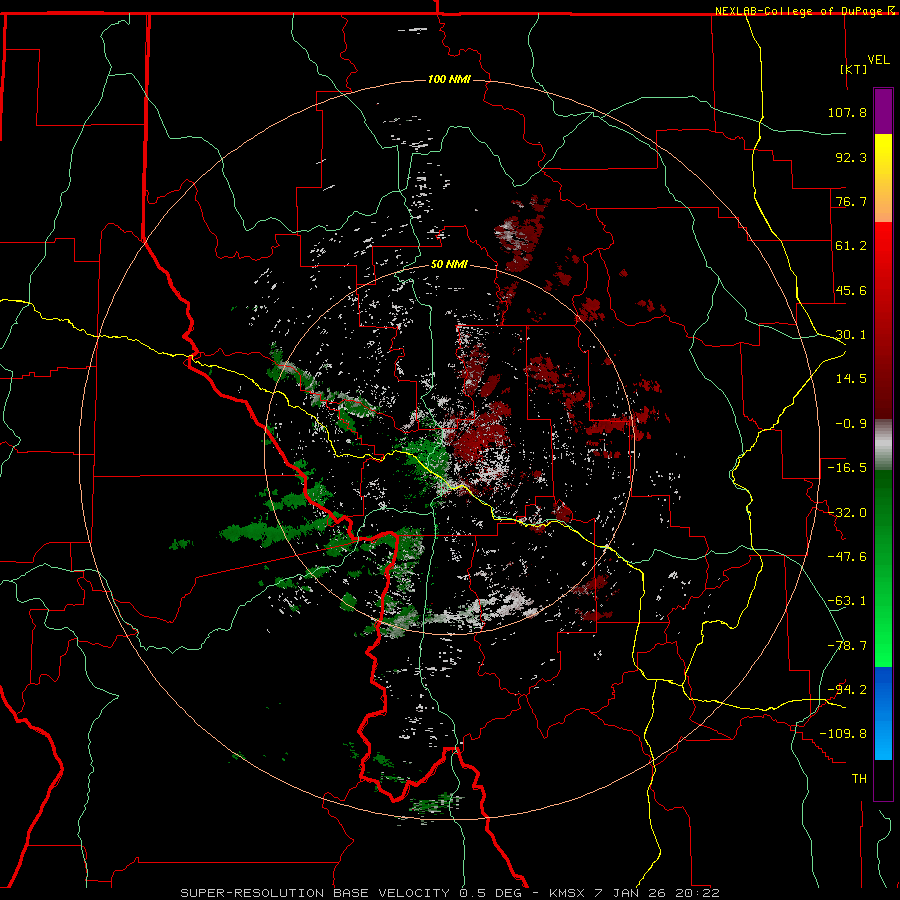Click the -109.8 legend value
Screen dimensions: 900x900
point(843,734)
